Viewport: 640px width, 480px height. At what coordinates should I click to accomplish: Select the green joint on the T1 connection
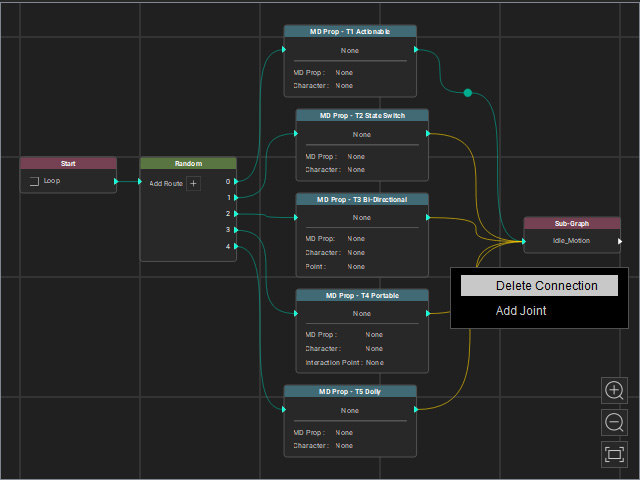(x=468, y=93)
